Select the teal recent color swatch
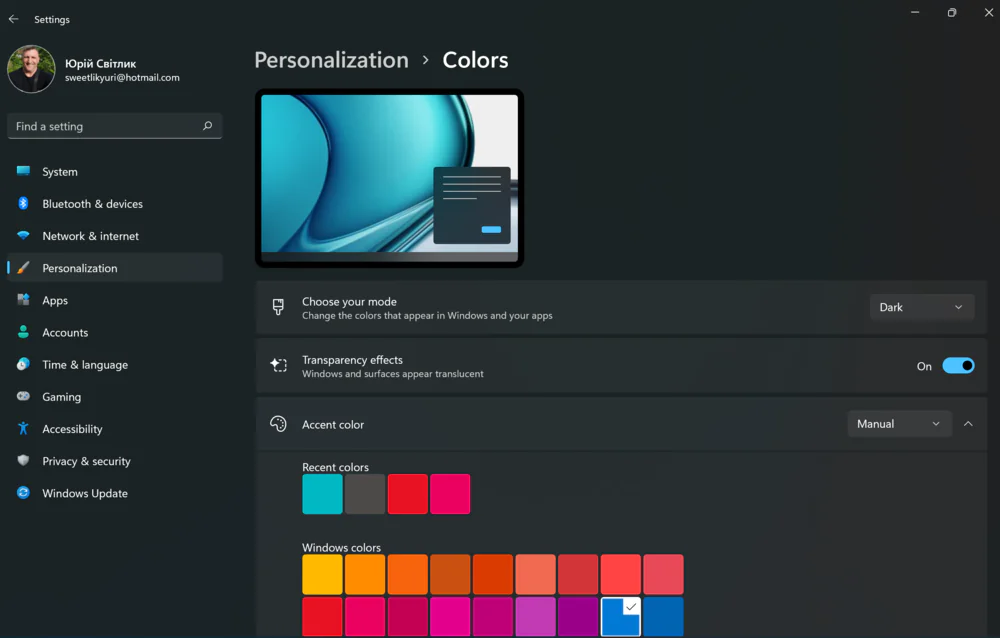 (x=322, y=494)
